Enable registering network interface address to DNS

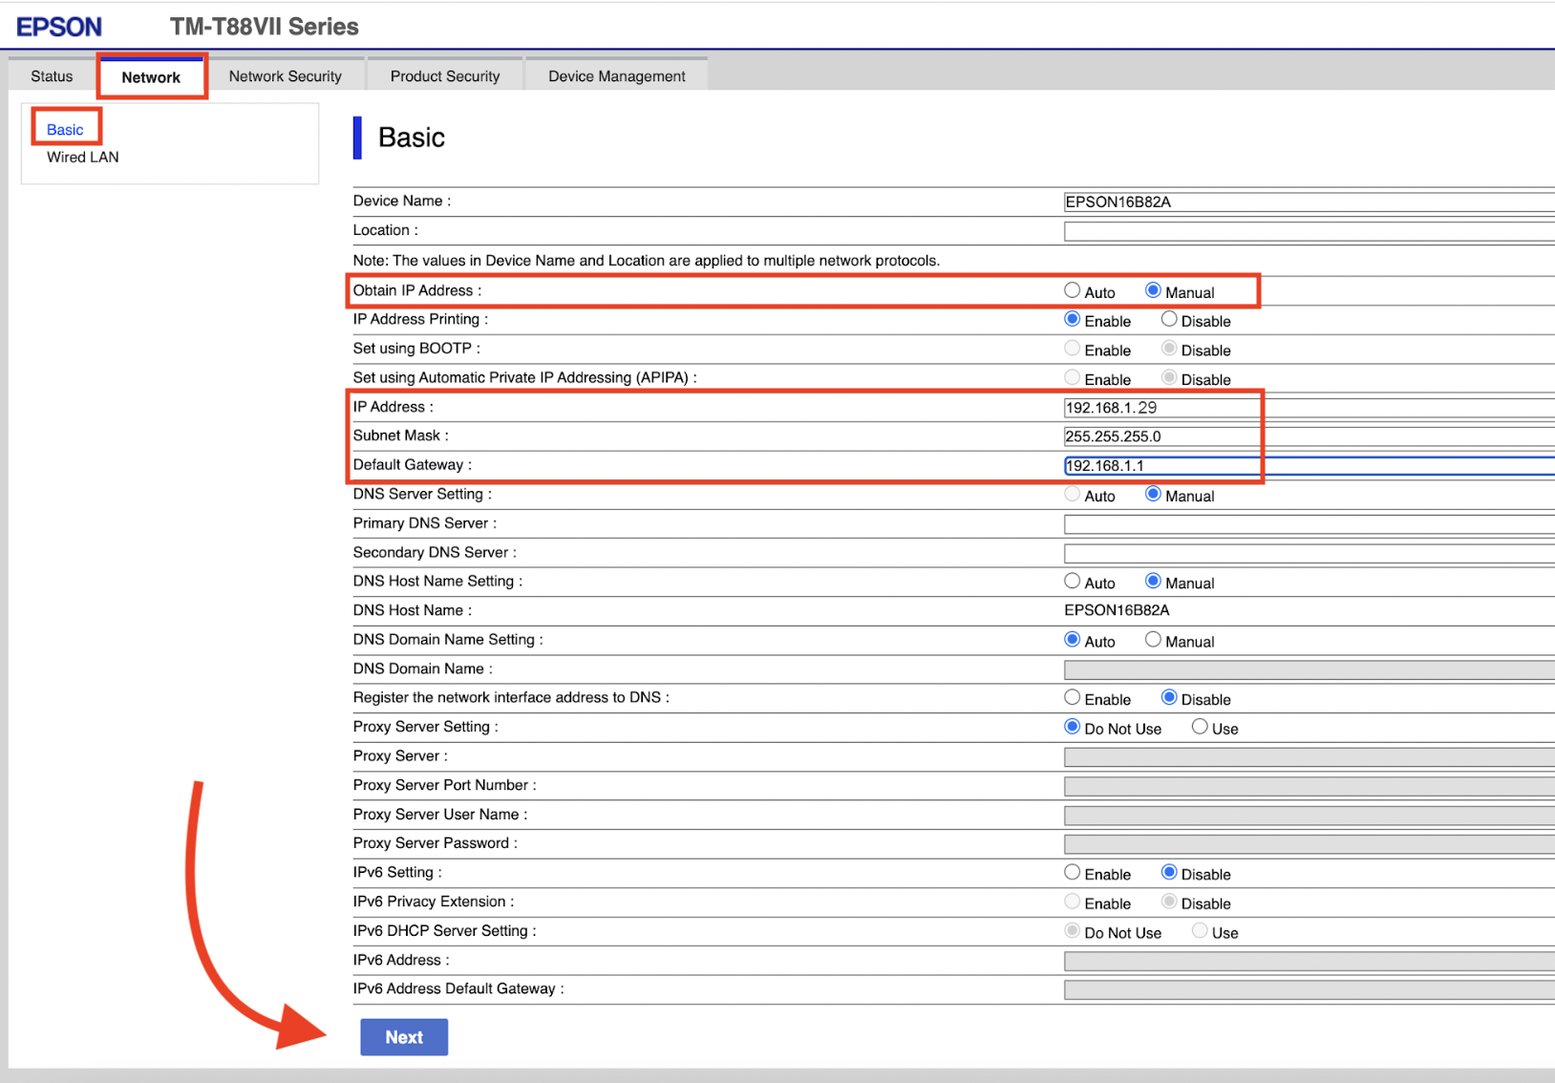point(1072,698)
